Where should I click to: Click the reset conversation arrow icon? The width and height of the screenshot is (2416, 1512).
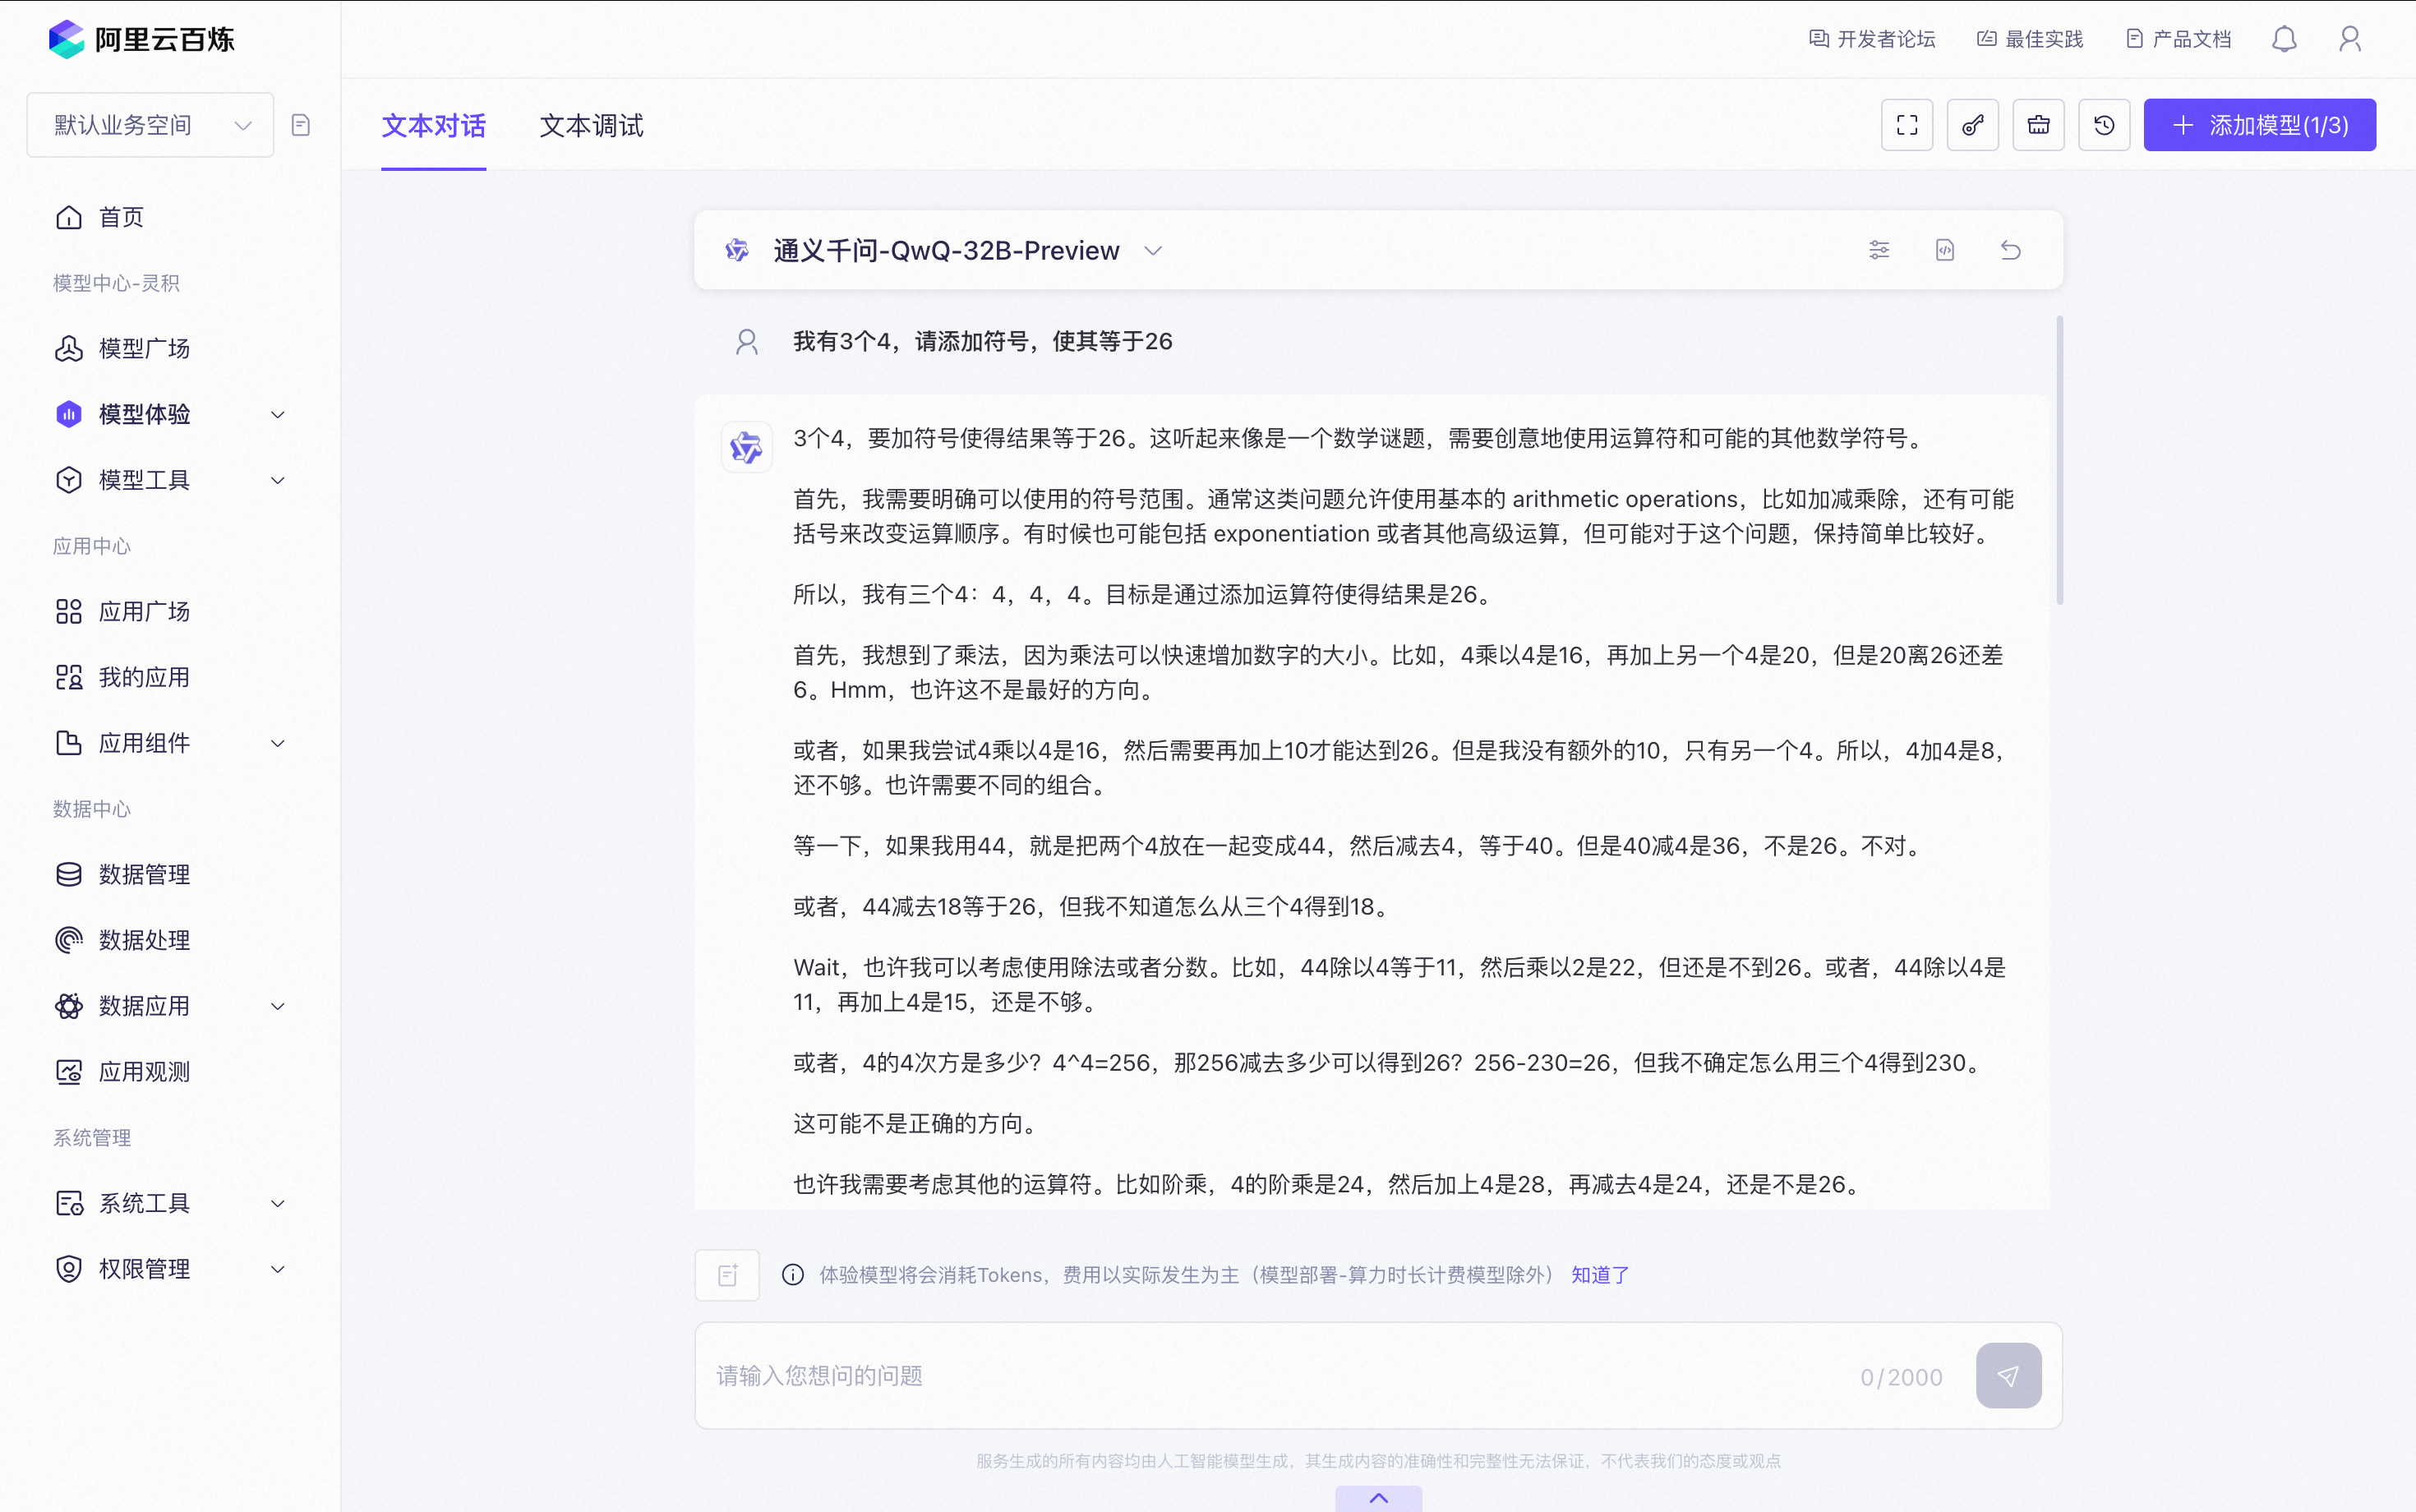(x=2011, y=250)
